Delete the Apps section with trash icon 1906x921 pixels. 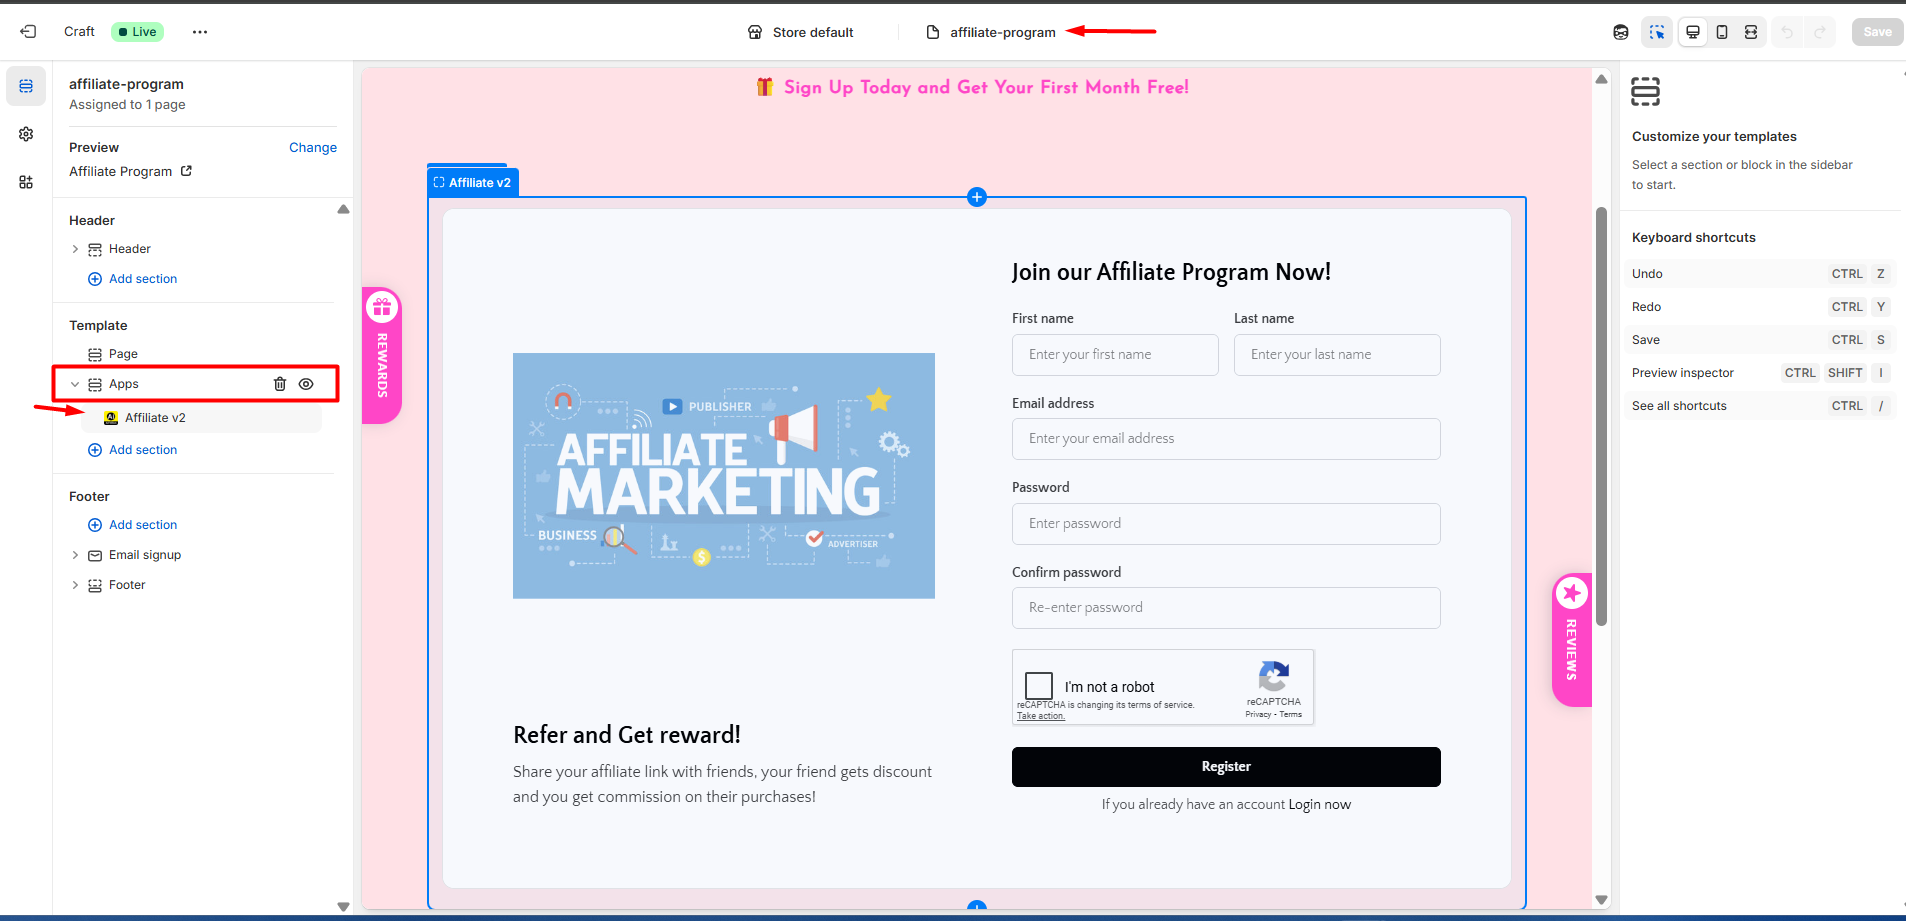click(x=280, y=384)
